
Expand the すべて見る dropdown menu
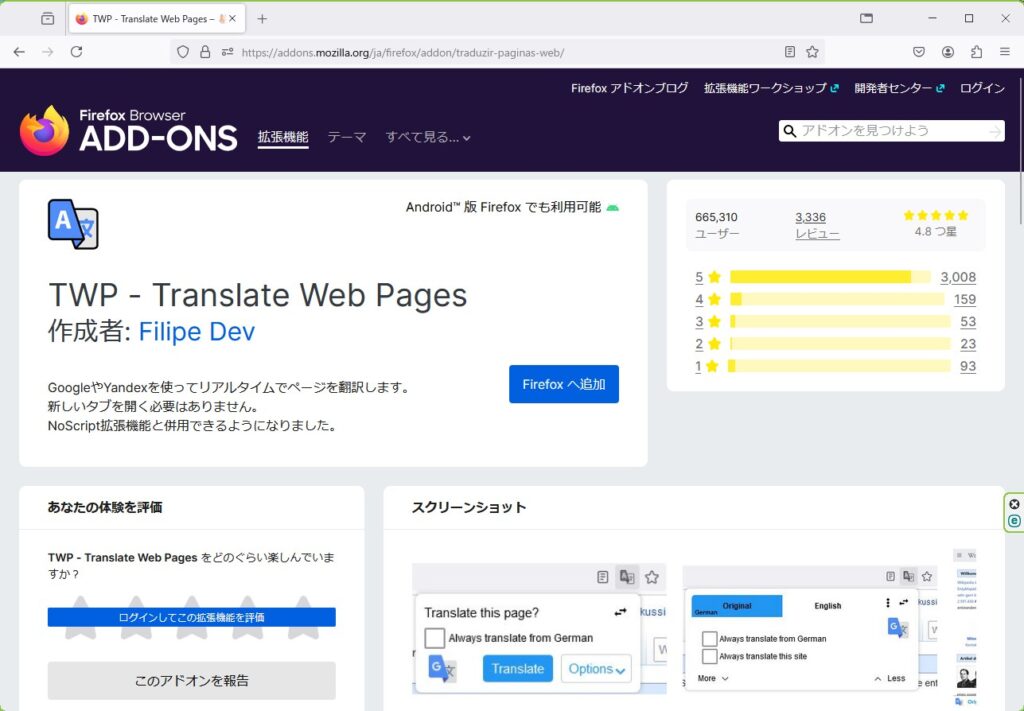click(x=428, y=138)
